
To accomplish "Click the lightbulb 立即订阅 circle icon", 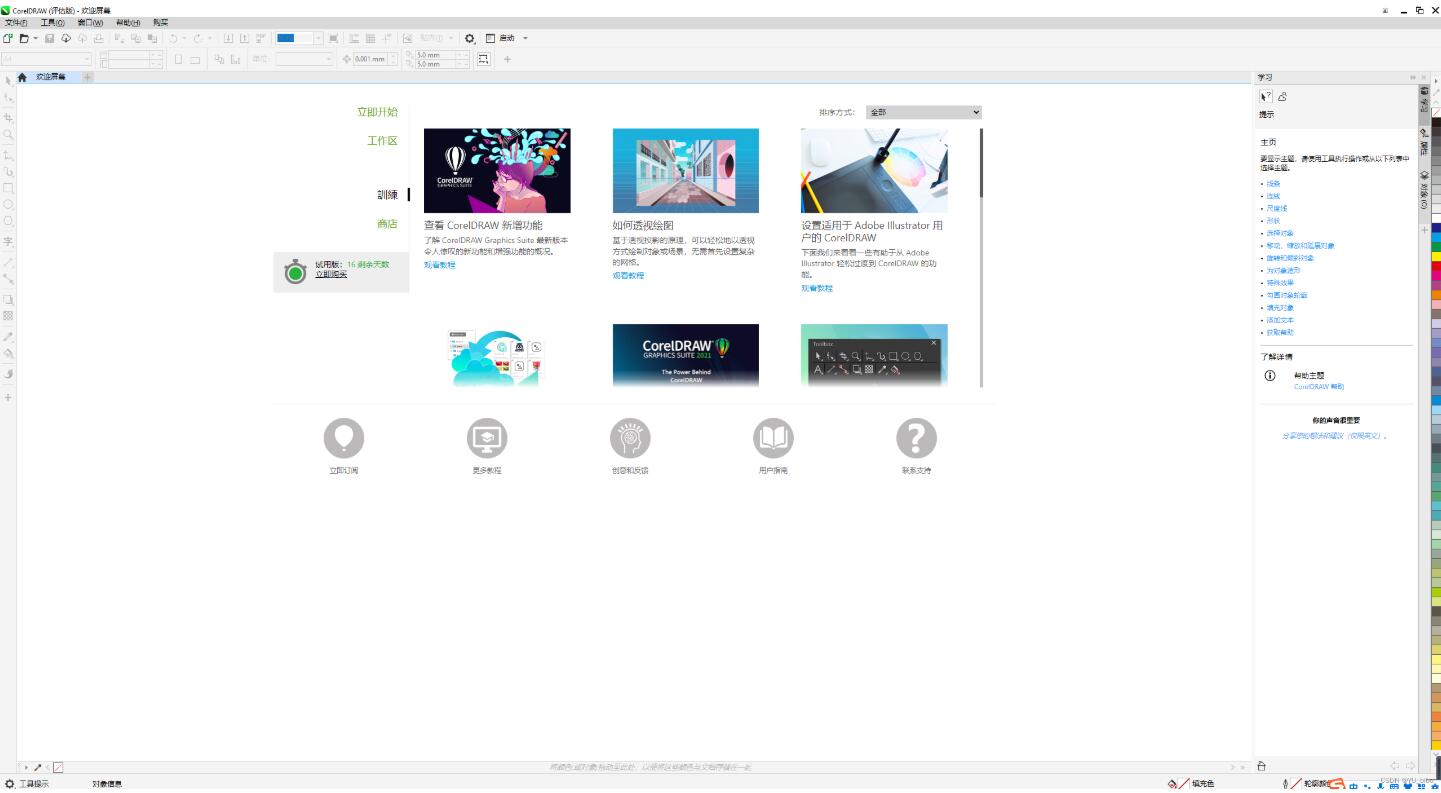I will [x=344, y=438].
